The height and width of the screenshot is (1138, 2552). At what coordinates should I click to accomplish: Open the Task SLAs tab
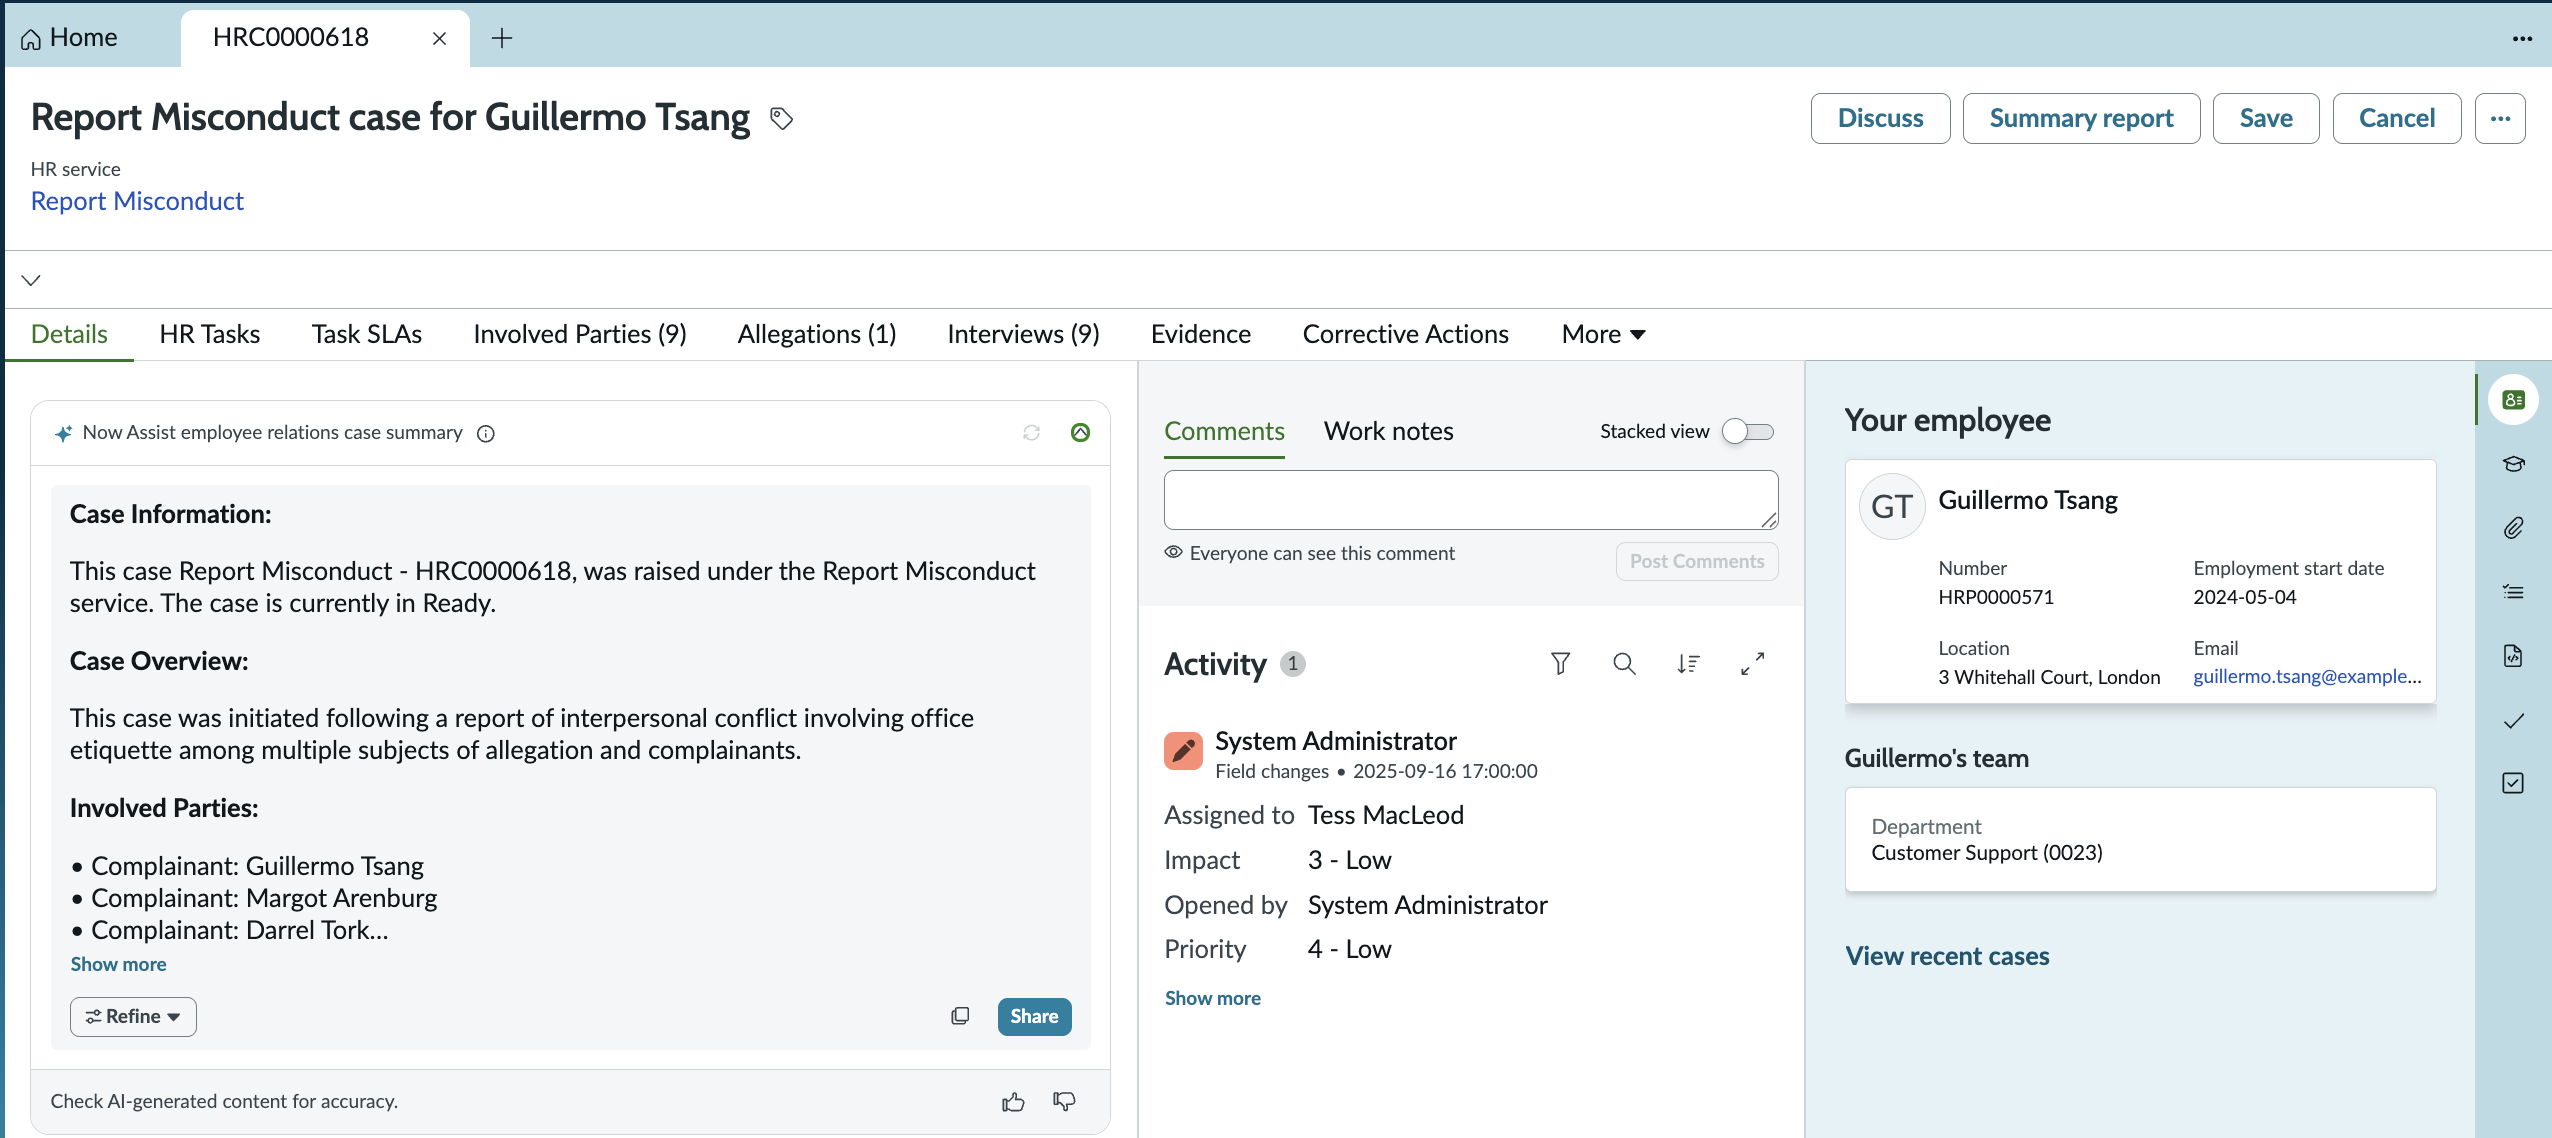click(x=366, y=334)
